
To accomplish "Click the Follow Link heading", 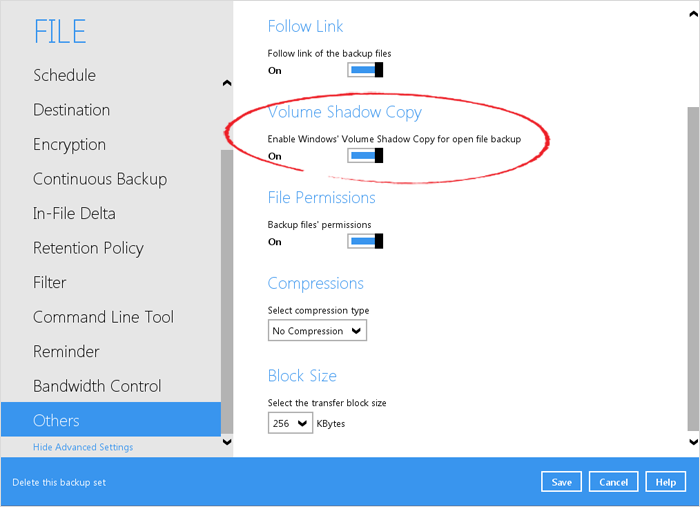I will [305, 26].
